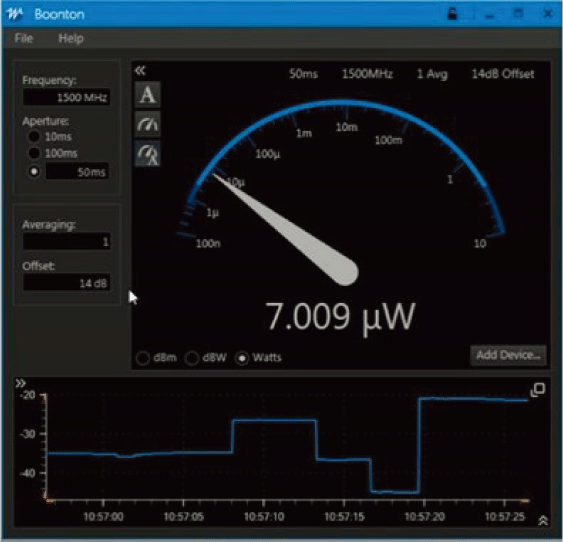563x542 pixels.
Task: Open the File menu
Action: (x=24, y=38)
